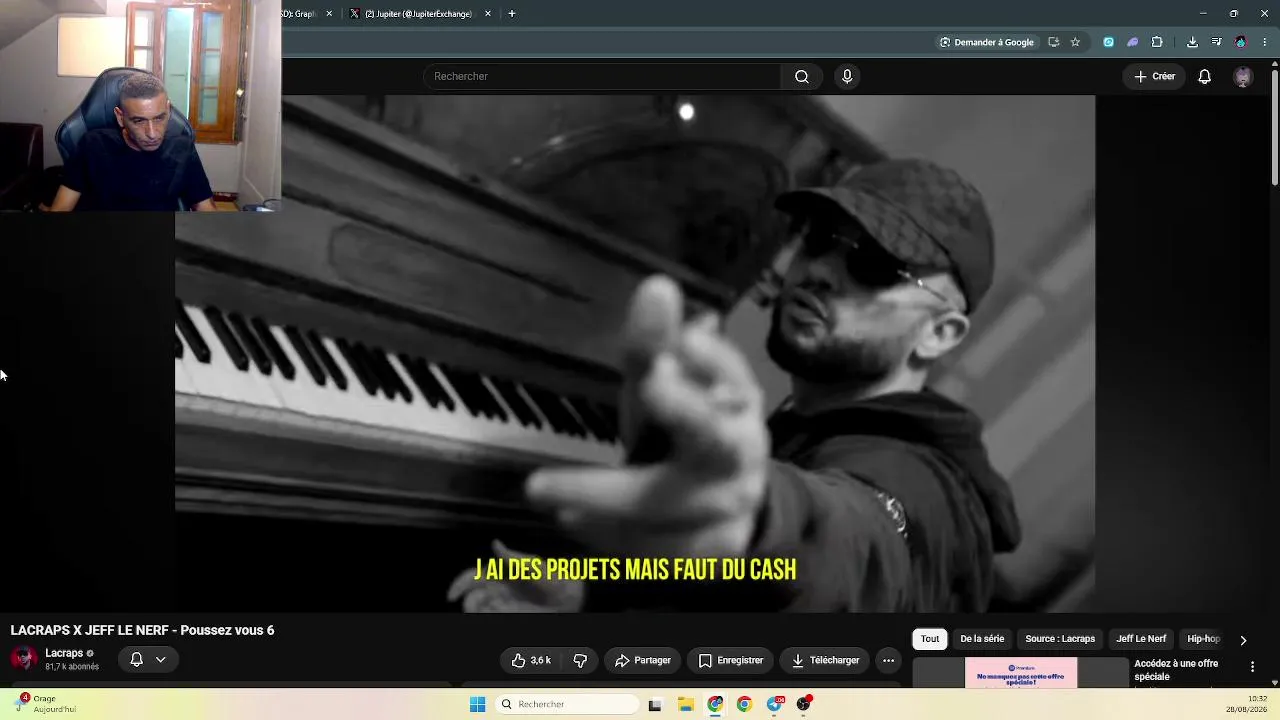Screen dimensions: 1280x720
Task: Dislike the video with thumbs-down icon
Action: point(580,660)
